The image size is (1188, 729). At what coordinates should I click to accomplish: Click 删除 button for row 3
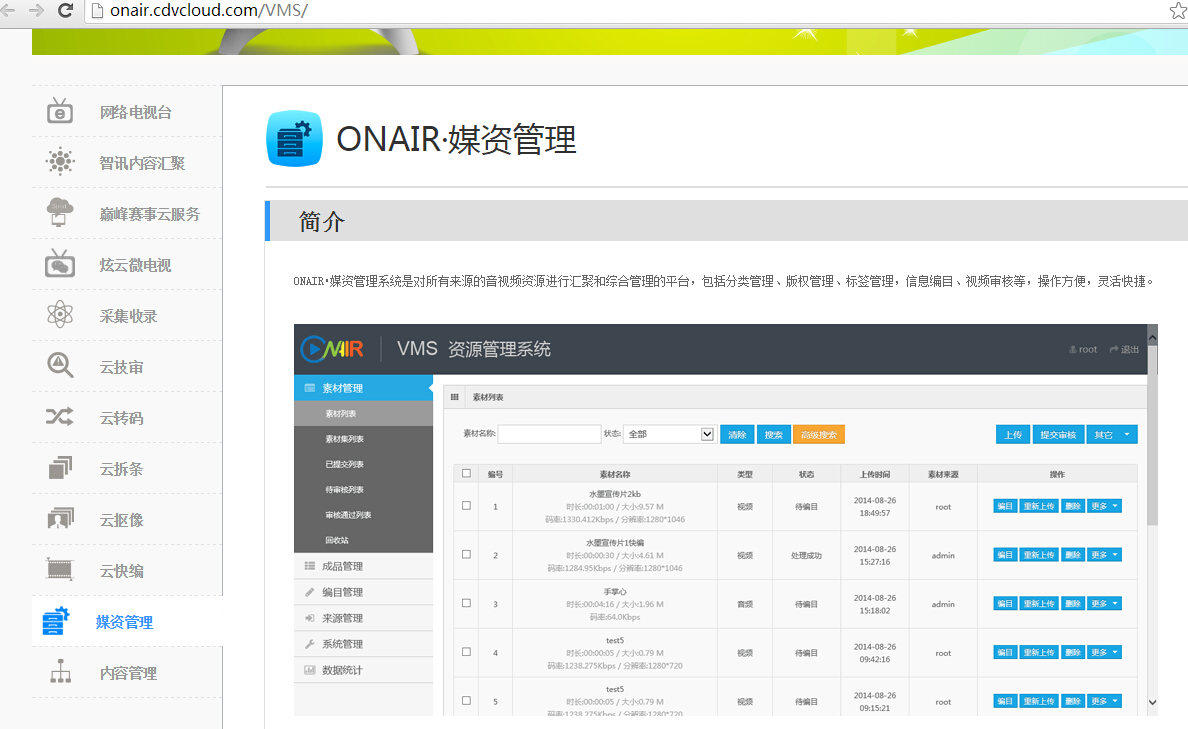1073,604
